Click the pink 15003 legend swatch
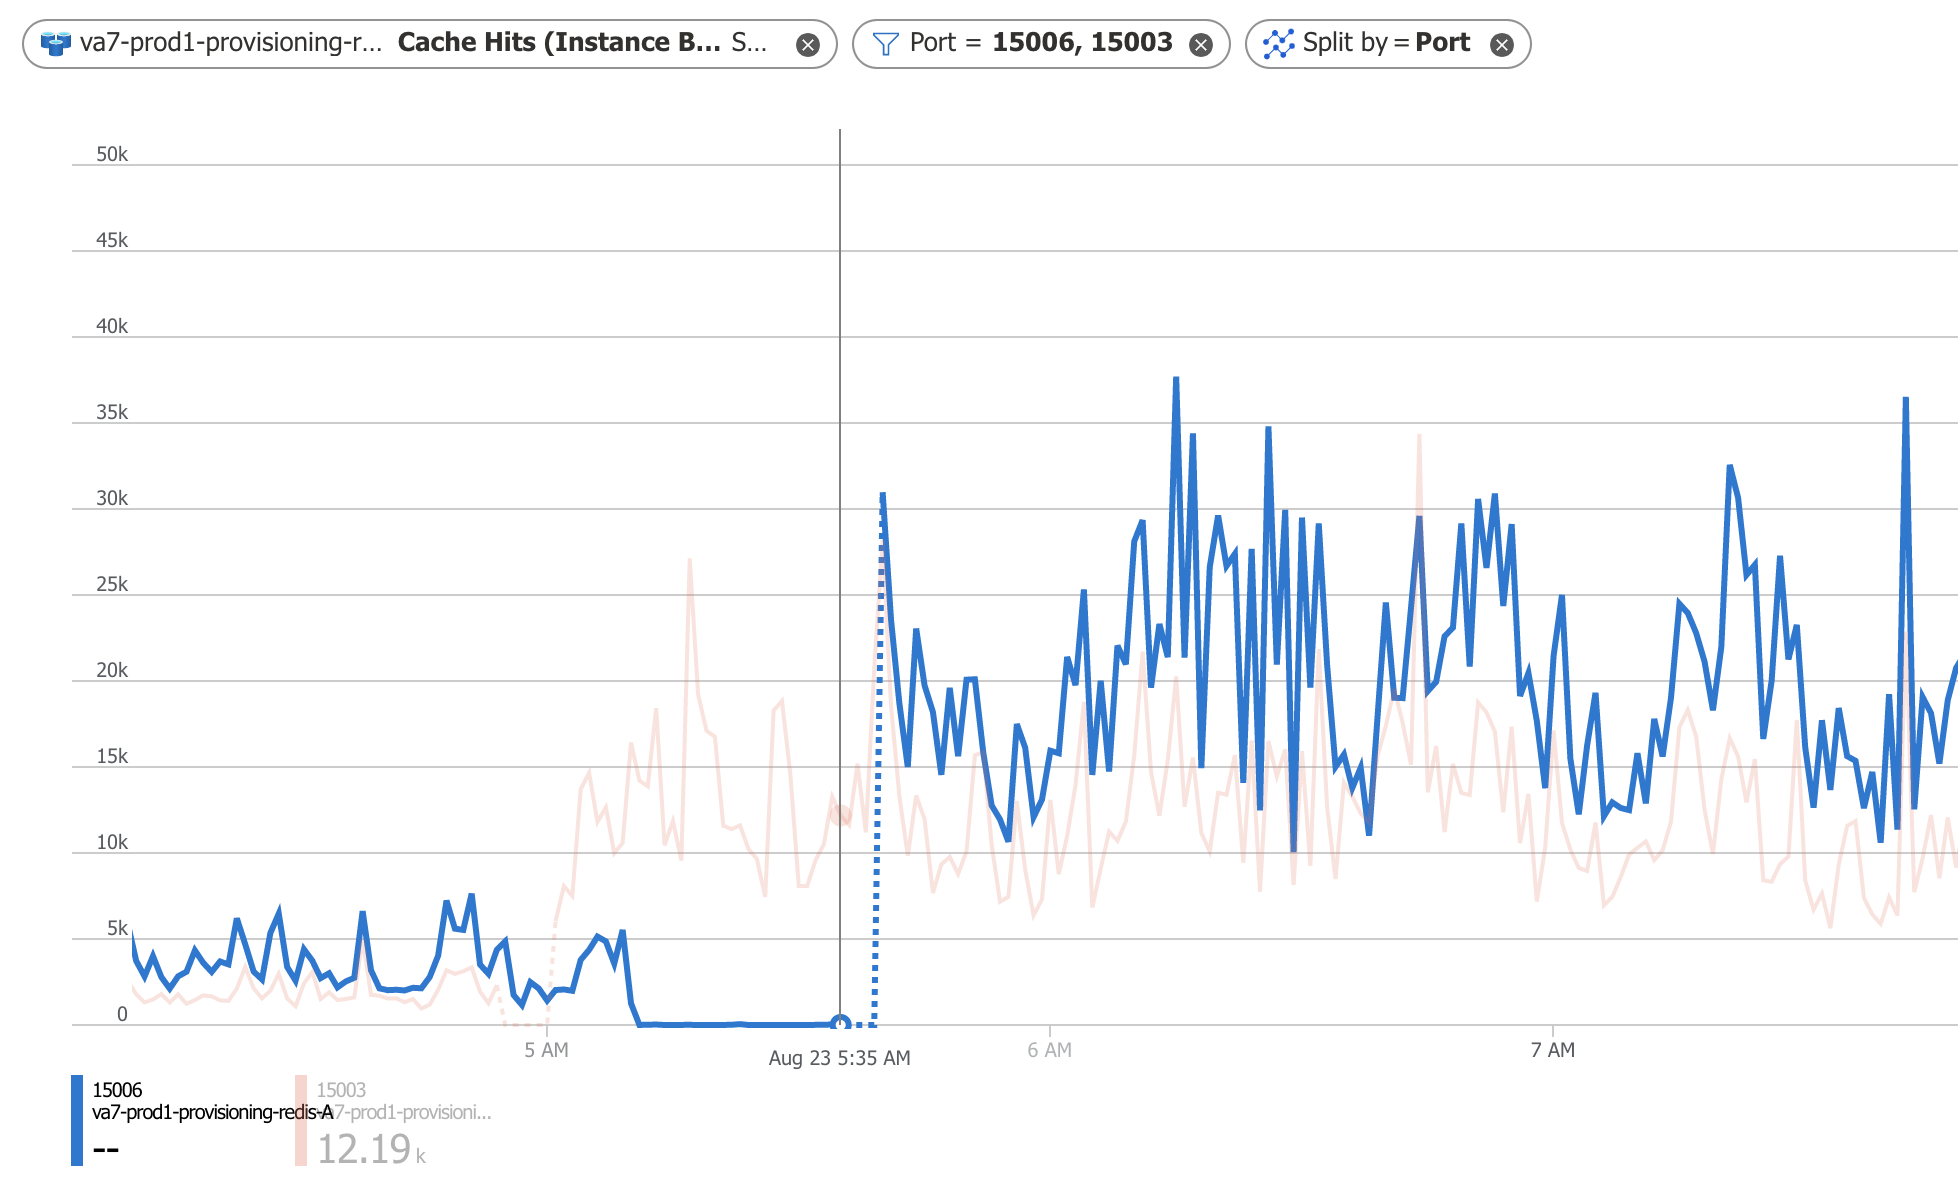This screenshot has height=1204, width=1958. (x=301, y=1118)
